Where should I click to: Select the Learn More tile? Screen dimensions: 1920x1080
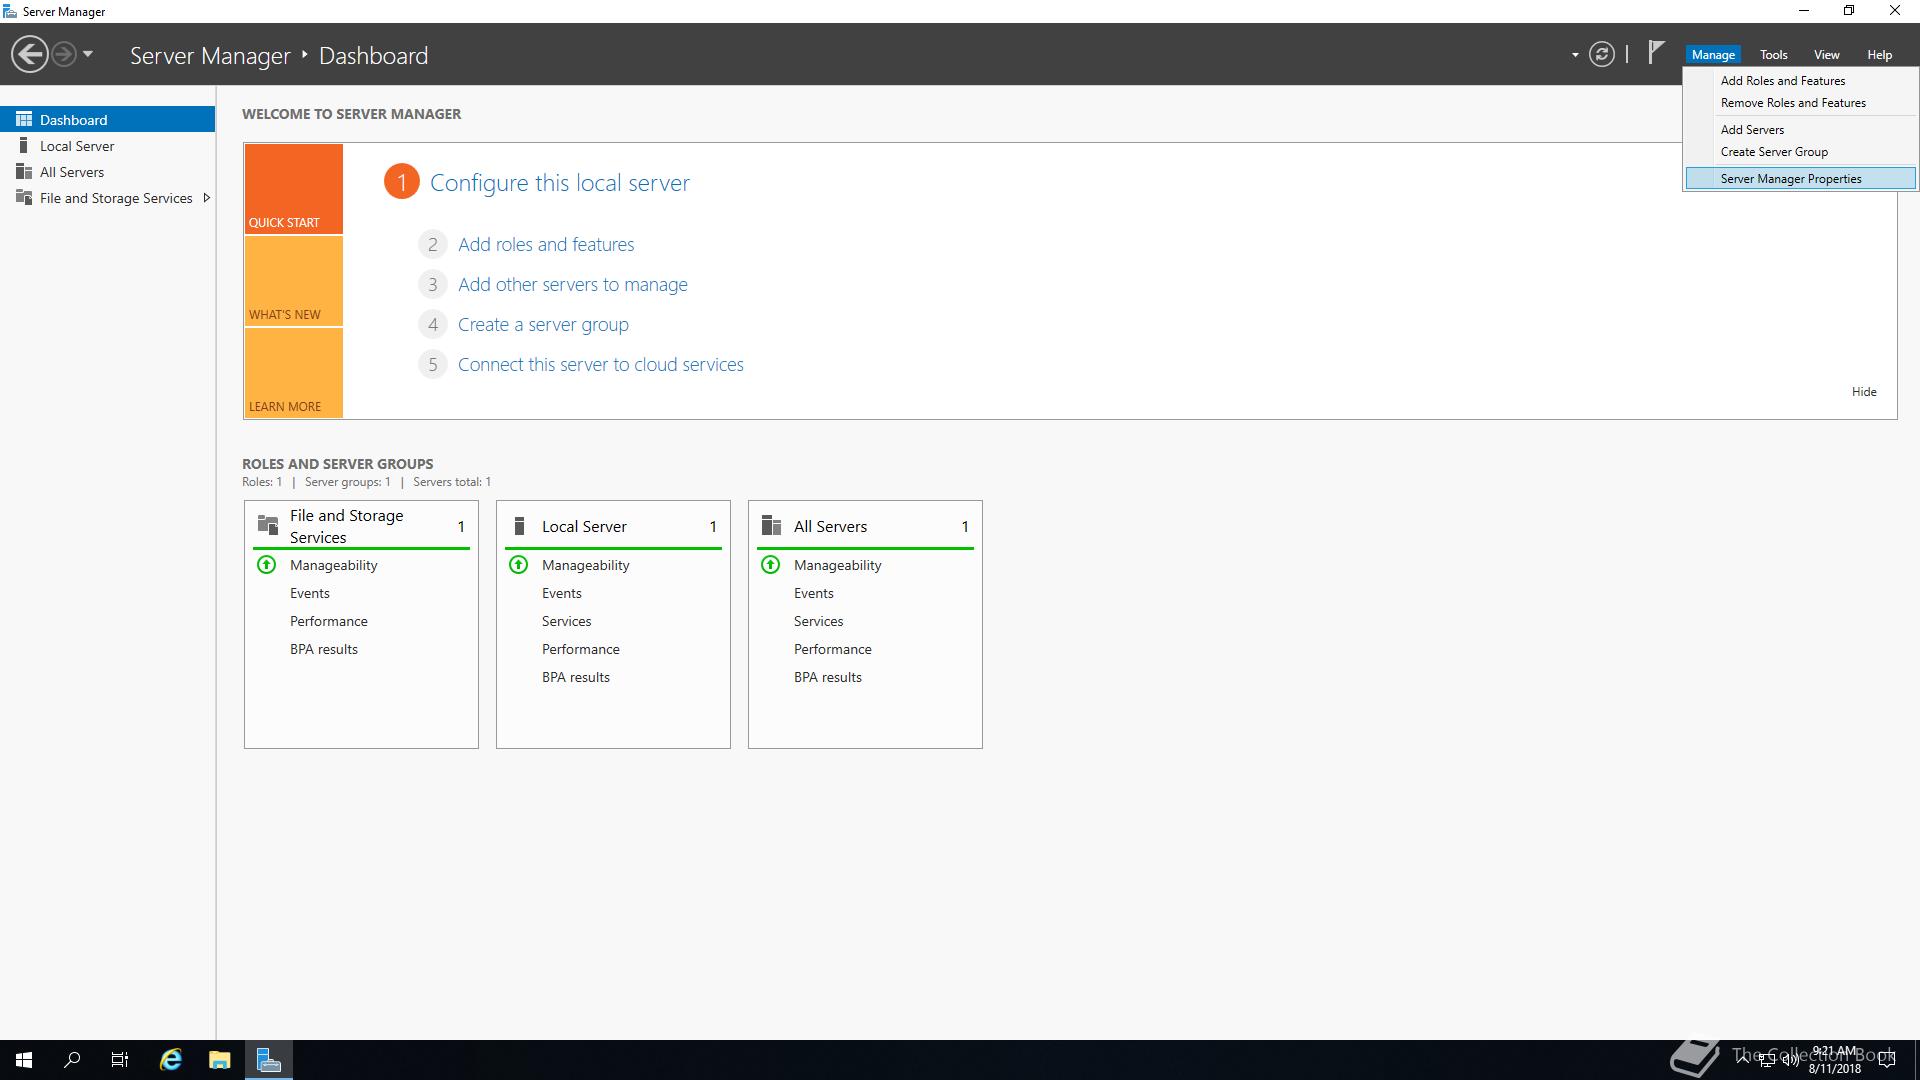click(x=294, y=373)
